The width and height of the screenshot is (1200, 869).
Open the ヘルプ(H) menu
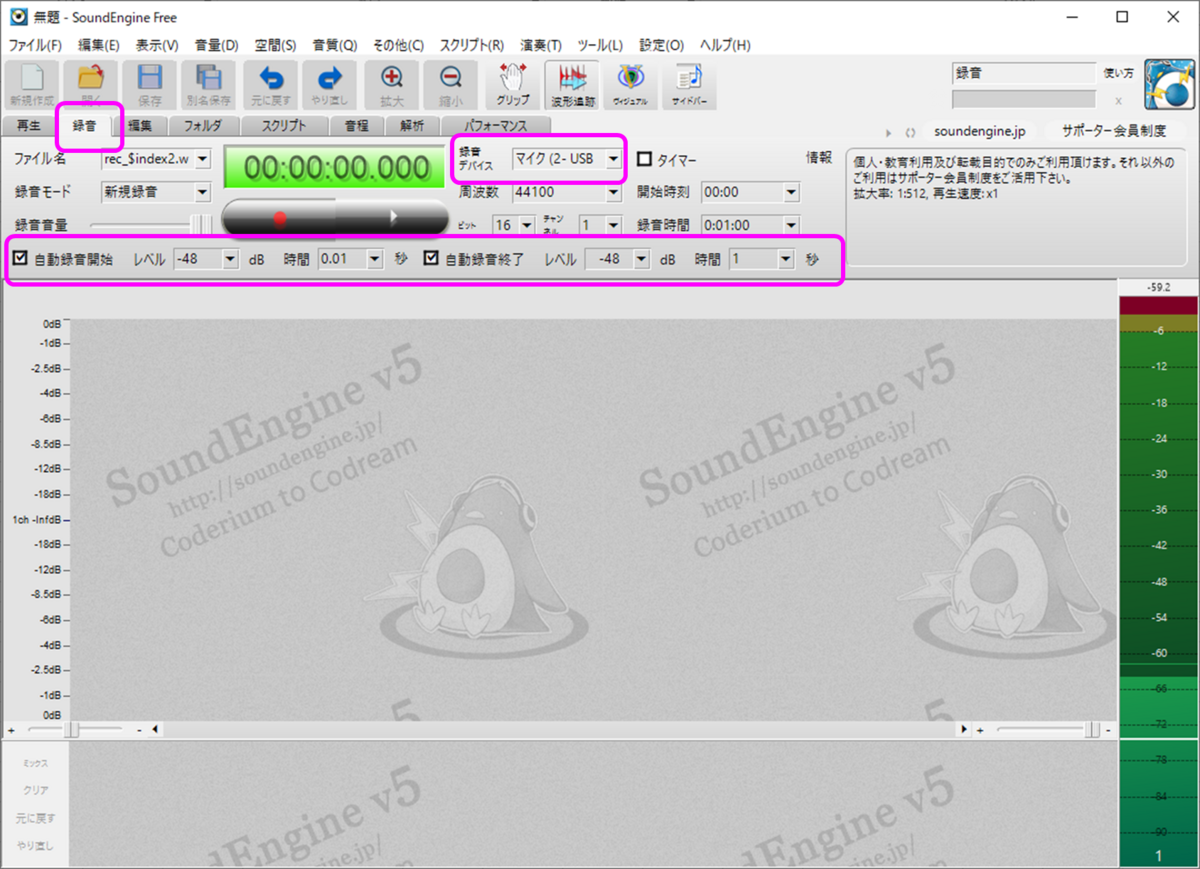tap(726, 45)
